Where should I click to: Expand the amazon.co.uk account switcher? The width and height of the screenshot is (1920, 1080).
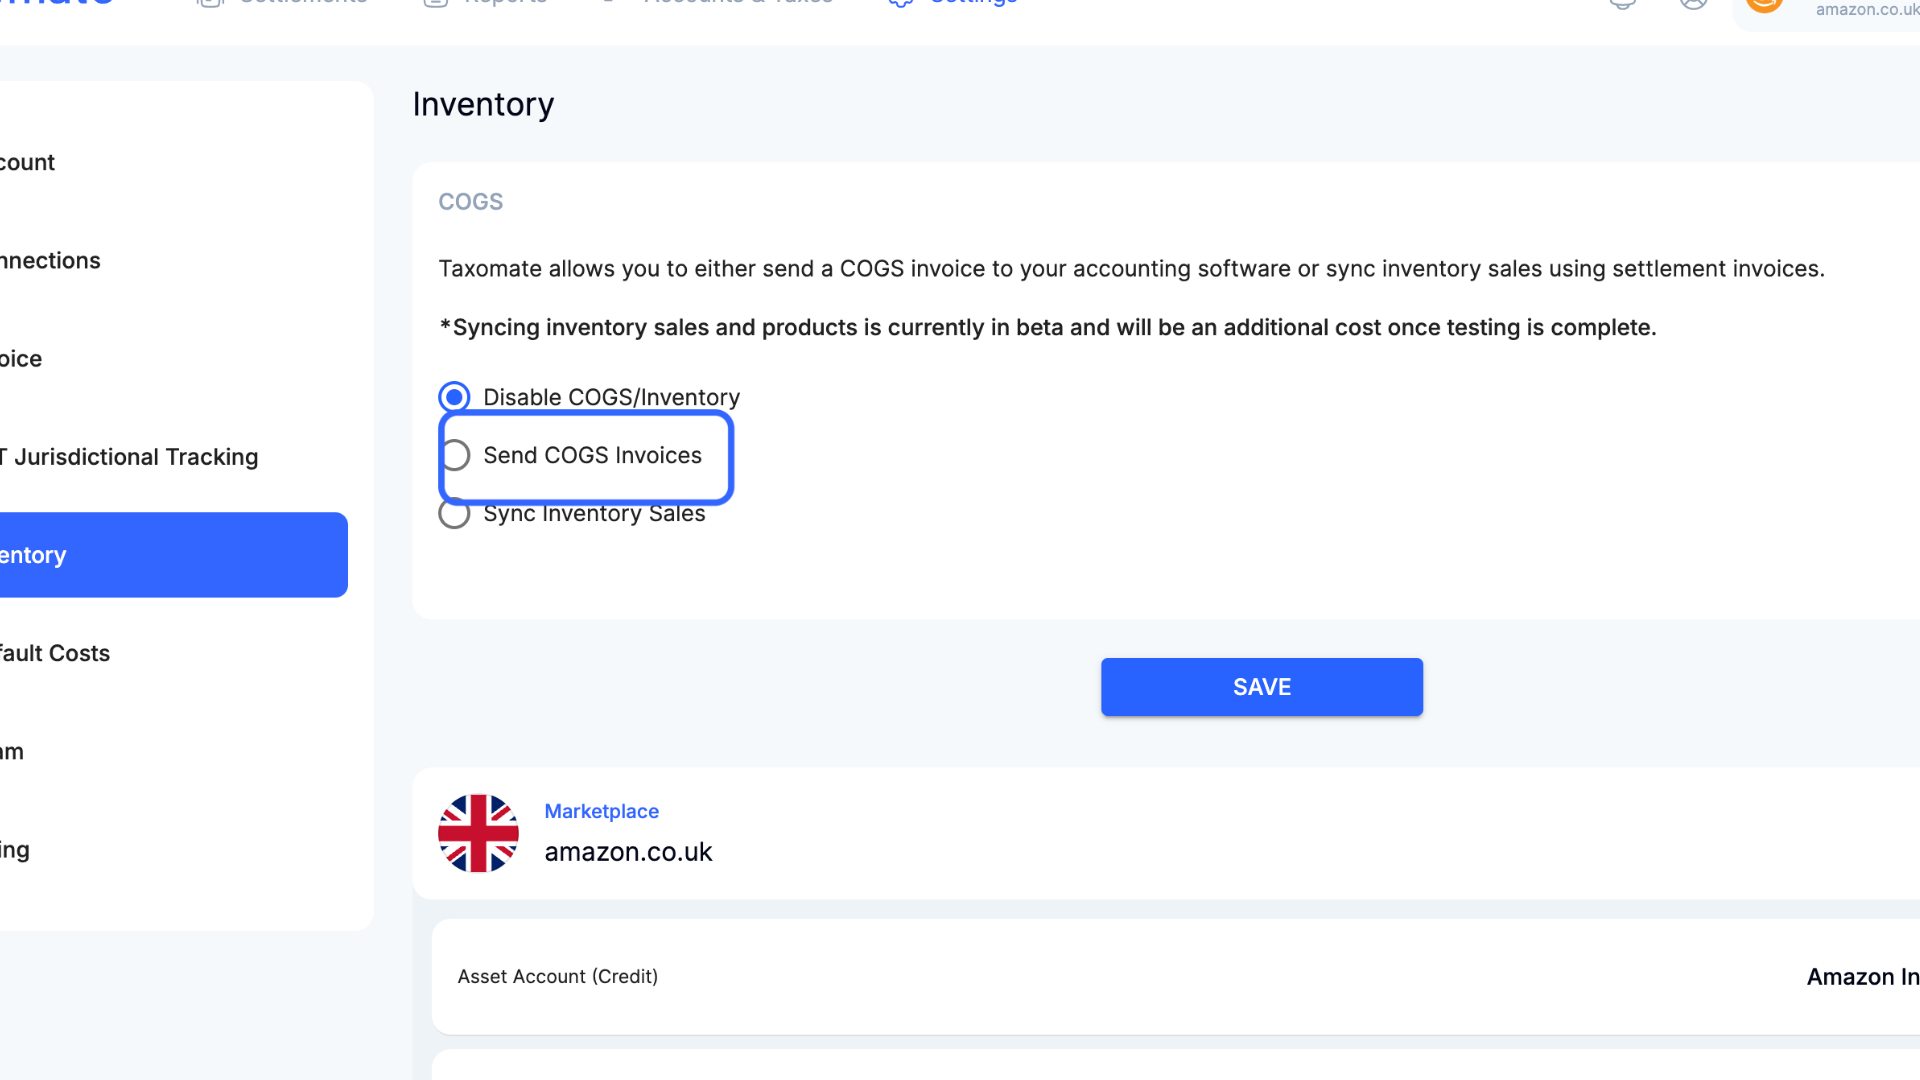(x=1867, y=9)
